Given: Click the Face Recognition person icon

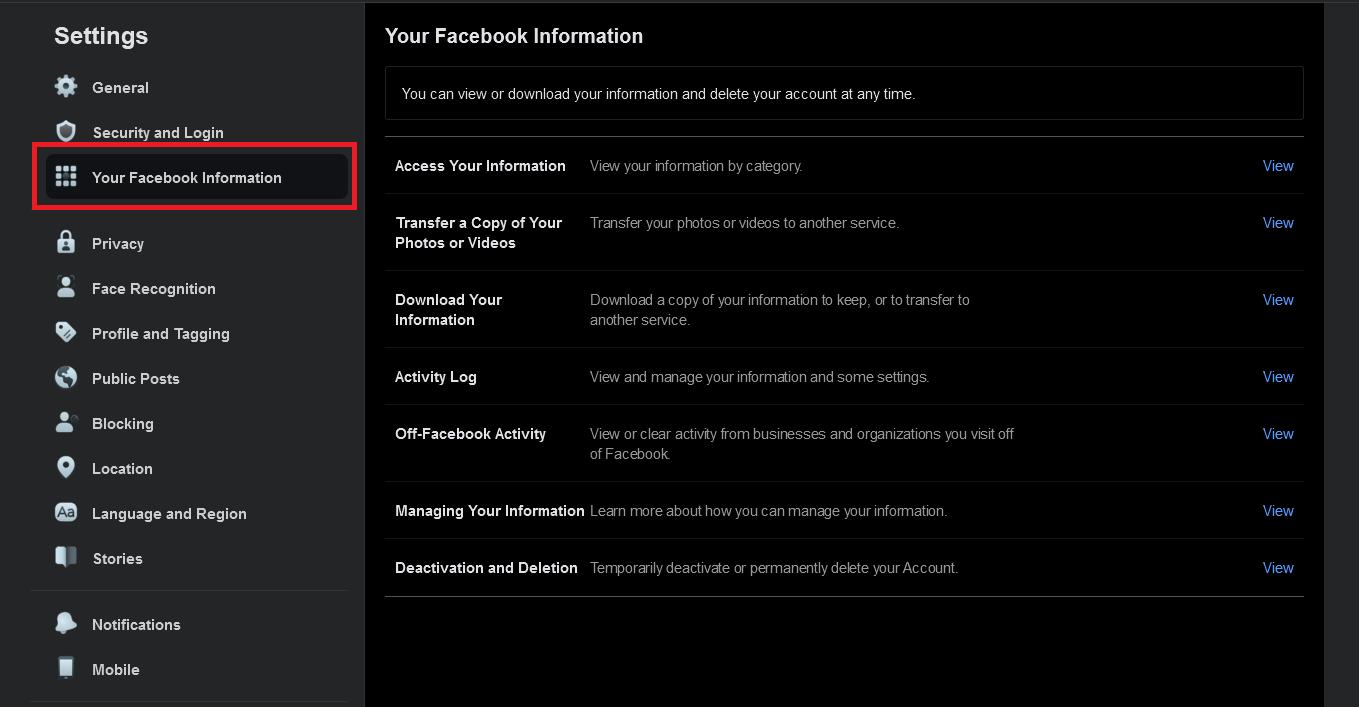Looking at the screenshot, I should pos(66,287).
